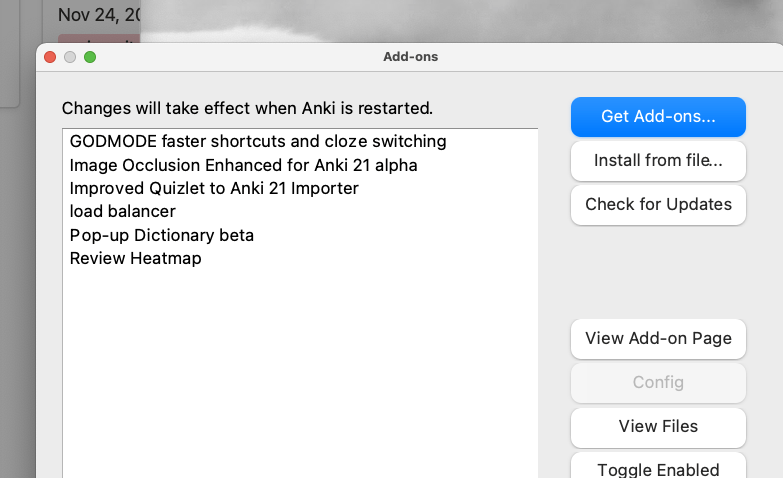Check for Updates to add-ons
Image resolution: width=783 pixels, height=478 pixels.
tap(658, 204)
